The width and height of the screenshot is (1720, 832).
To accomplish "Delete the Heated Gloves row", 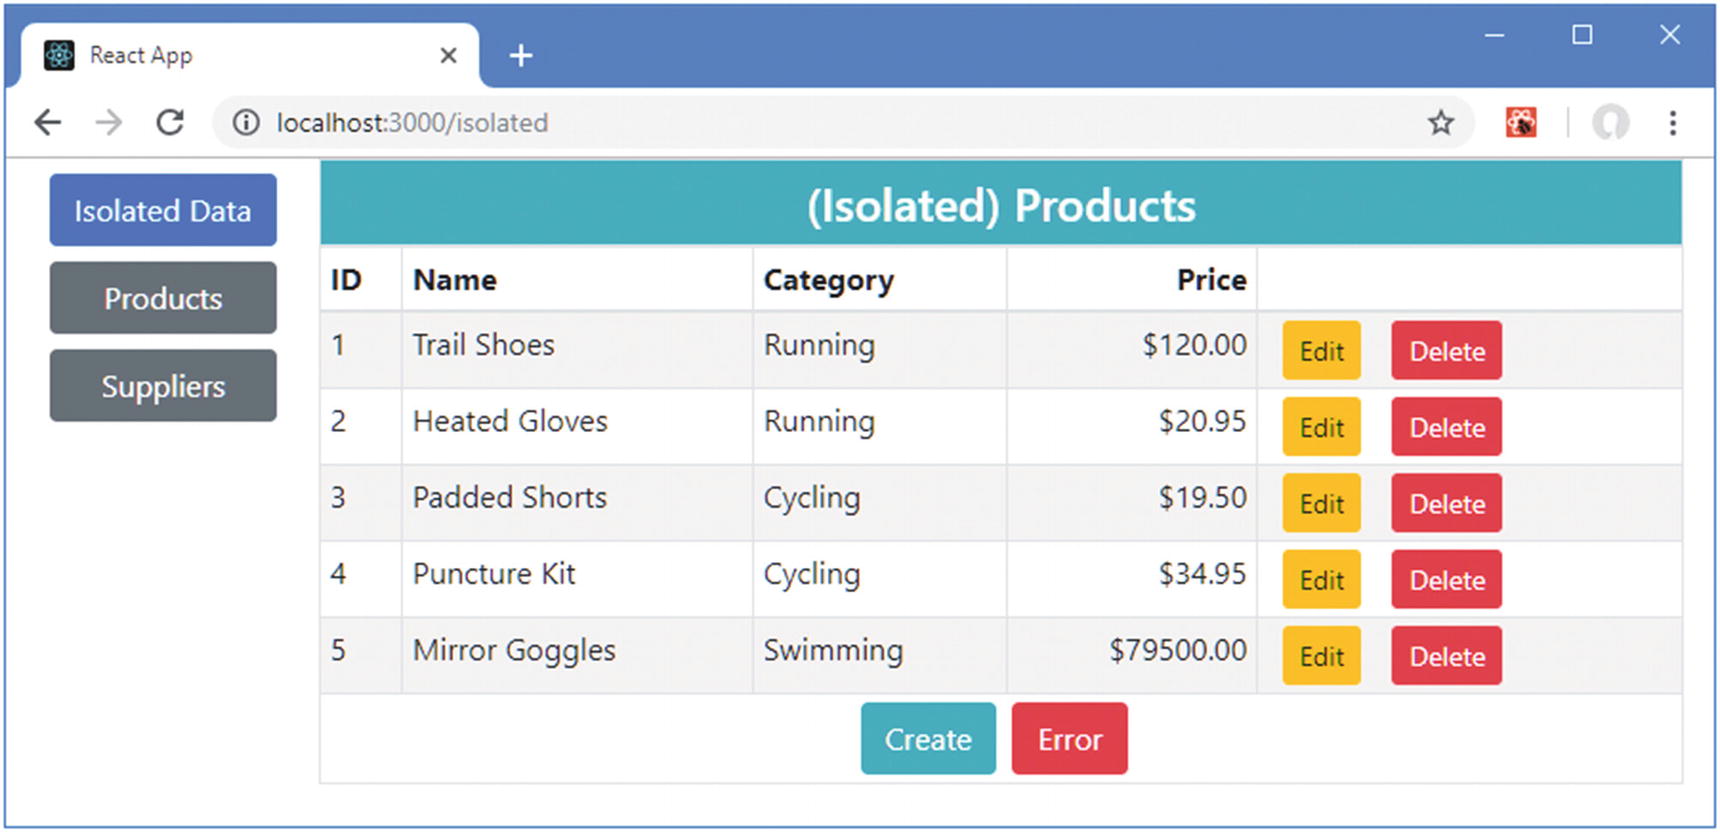I will [1446, 427].
